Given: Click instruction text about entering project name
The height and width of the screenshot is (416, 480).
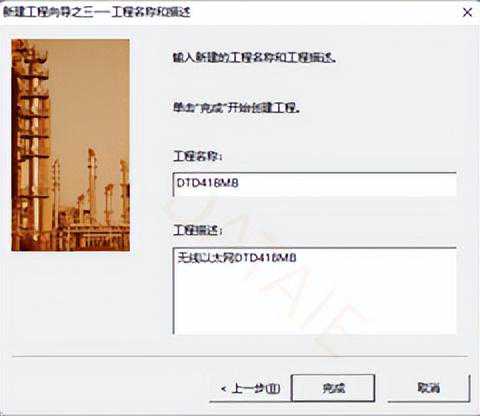Looking at the screenshot, I should [x=254, y=58].
